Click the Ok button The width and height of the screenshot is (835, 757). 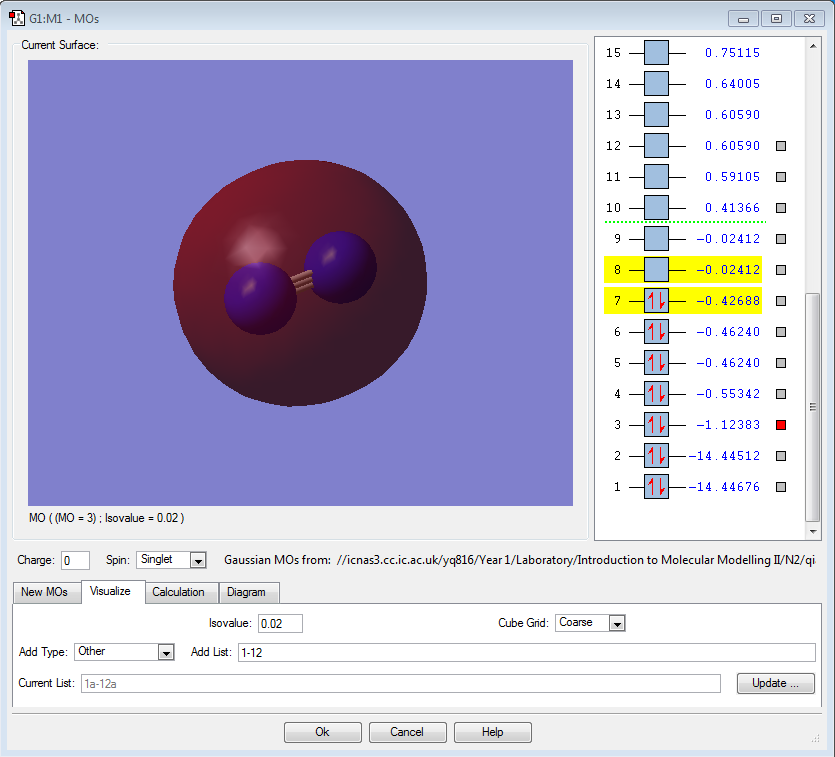click(322, 732)
